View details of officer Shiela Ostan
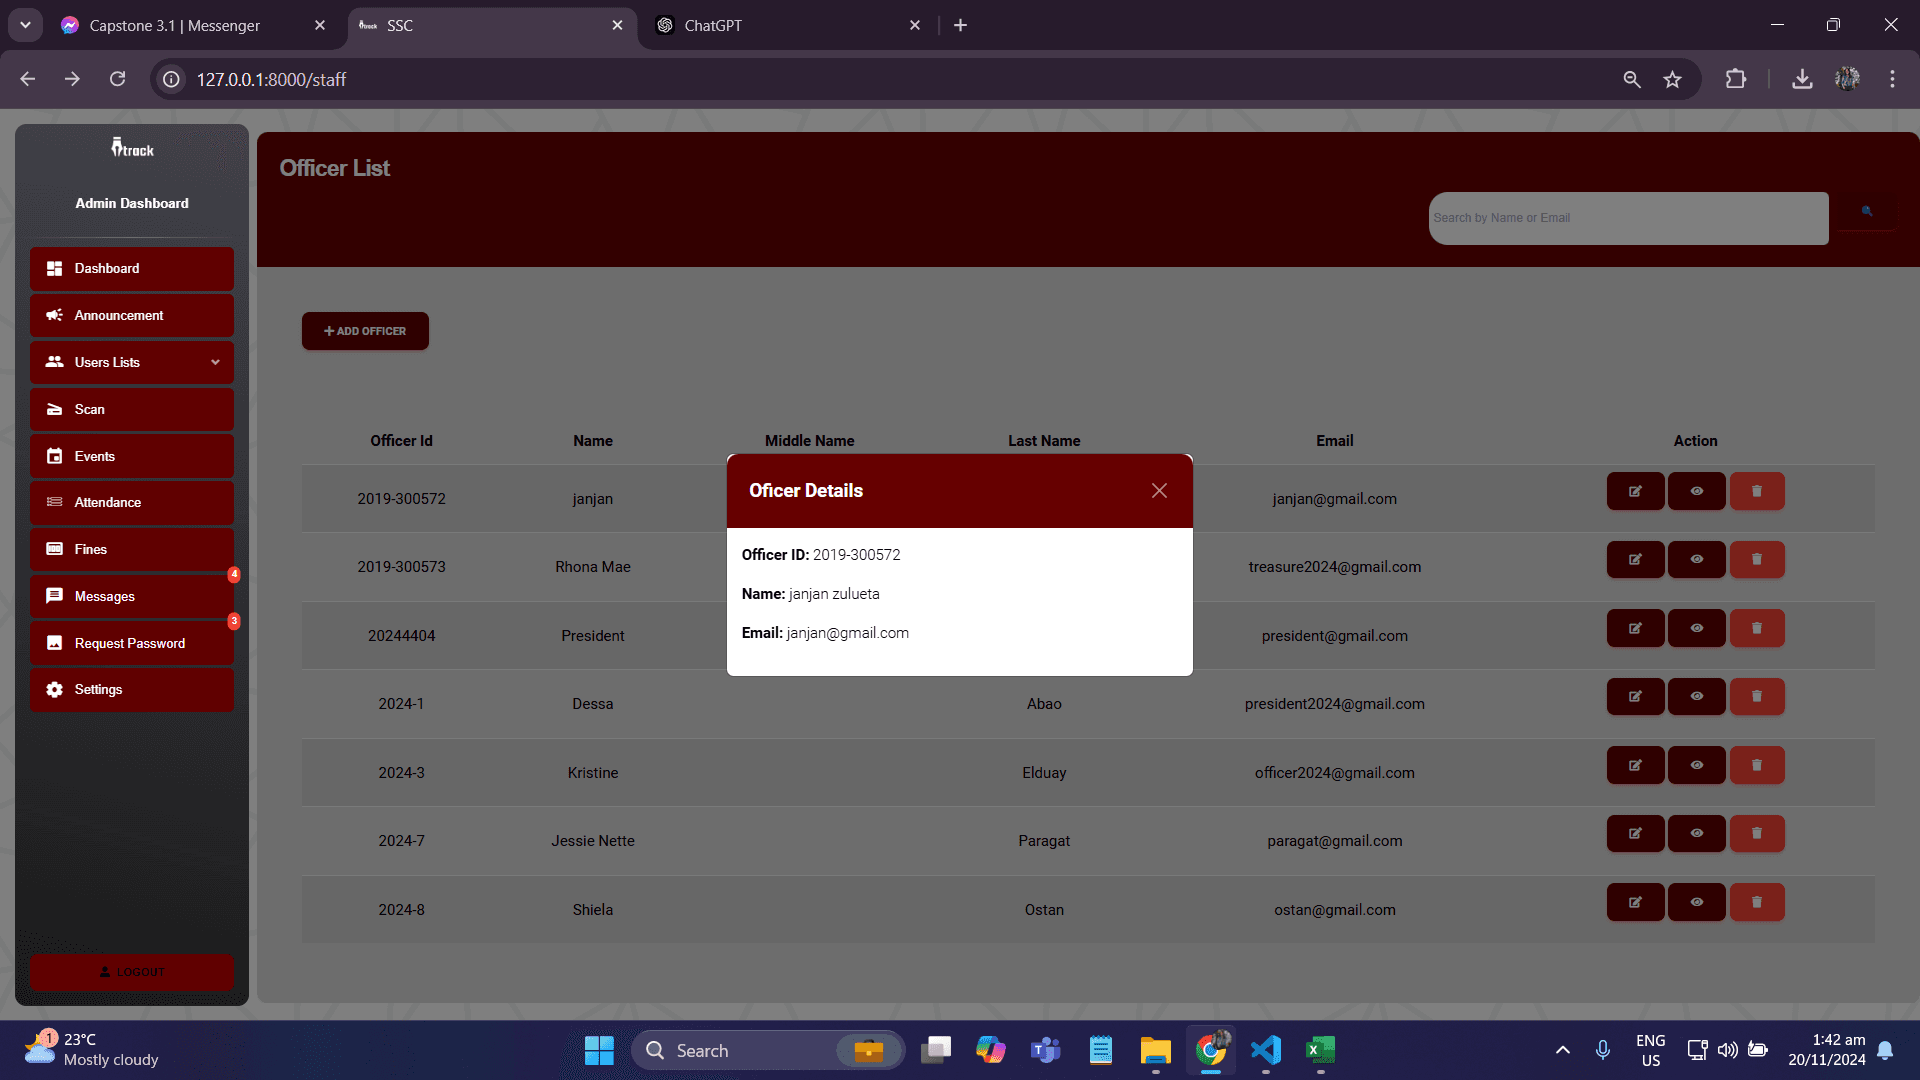This screenshot has height=1080, width=1920. pos(1696,902)
